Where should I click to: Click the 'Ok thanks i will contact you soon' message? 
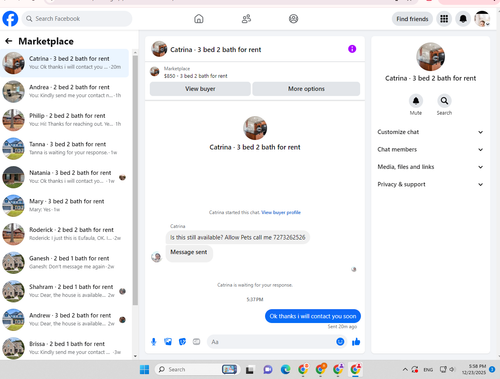point(313,316)
